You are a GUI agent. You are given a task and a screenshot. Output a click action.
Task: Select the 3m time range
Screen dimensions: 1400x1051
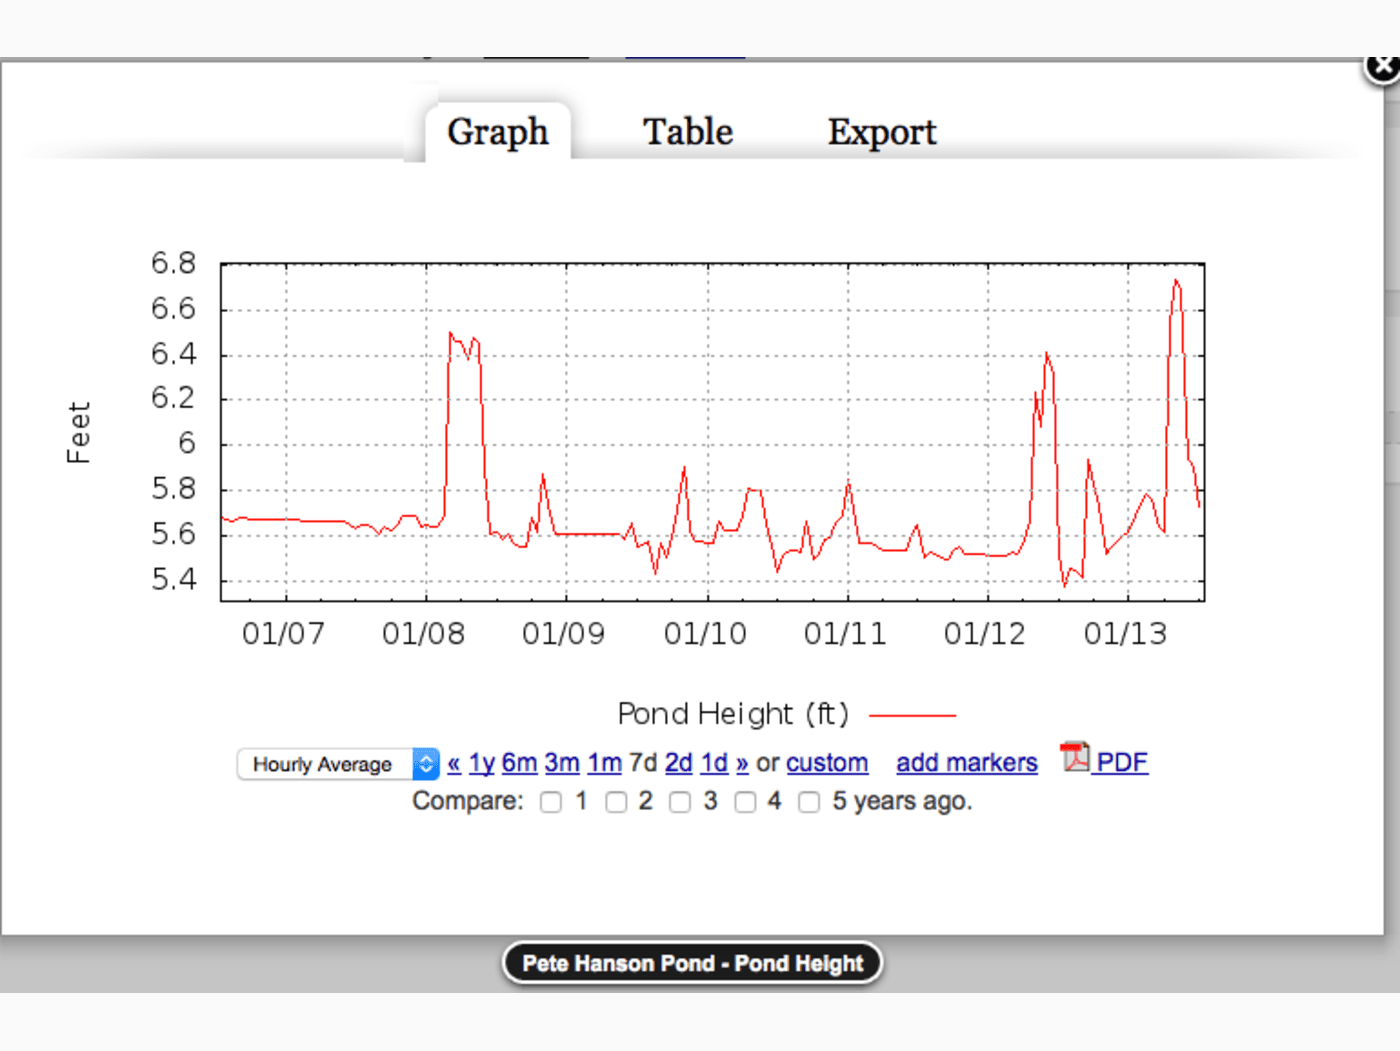(x=562, y=763)
